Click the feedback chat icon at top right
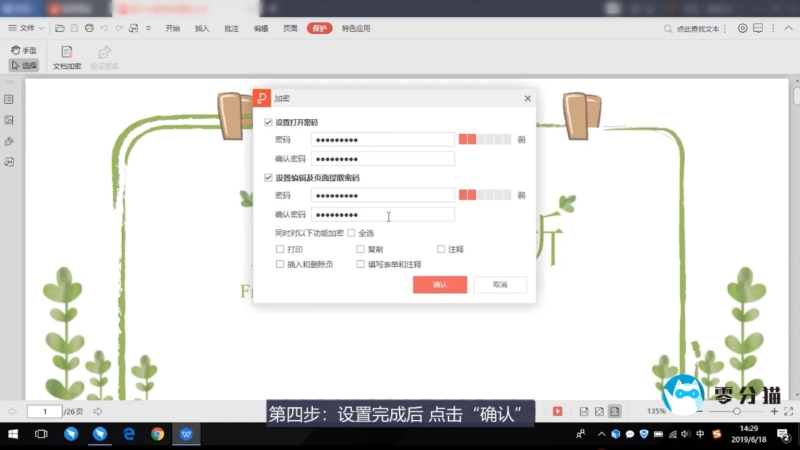Screen dimensions: 800x450 [x=757, y=28]
